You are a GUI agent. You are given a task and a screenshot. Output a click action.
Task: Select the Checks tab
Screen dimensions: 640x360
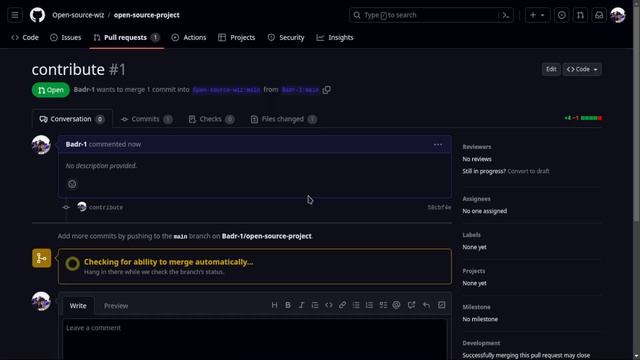point(211,119)
